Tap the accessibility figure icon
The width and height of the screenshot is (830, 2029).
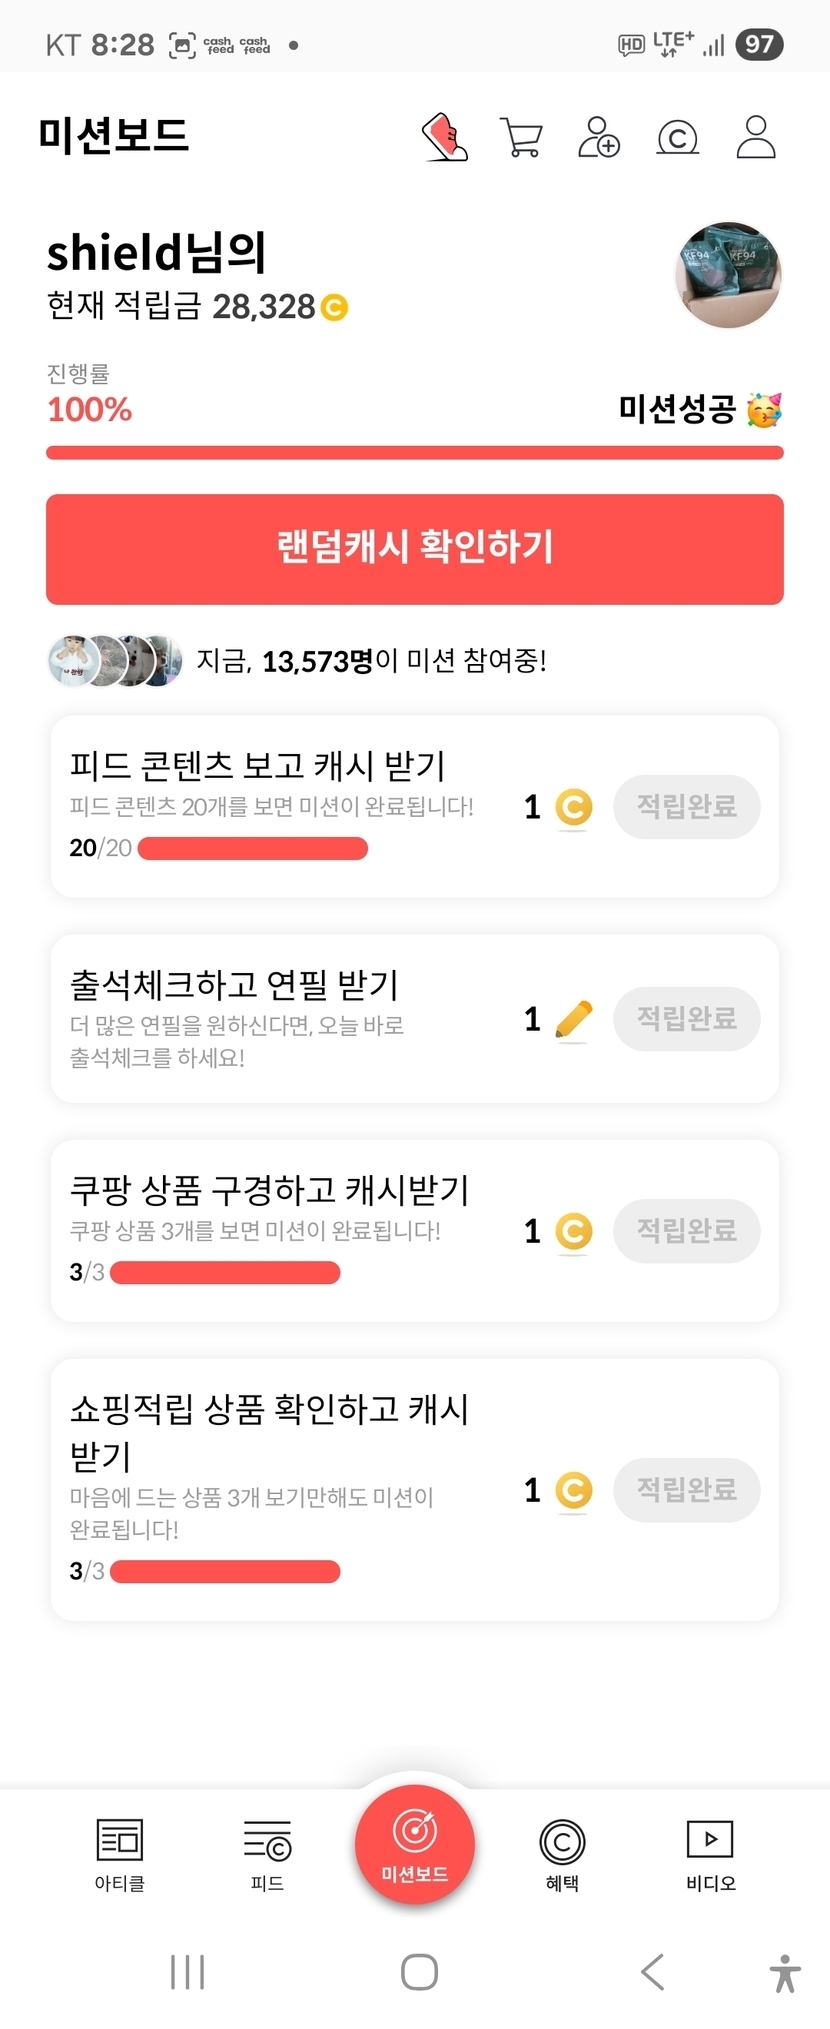tap(785, 1973)
